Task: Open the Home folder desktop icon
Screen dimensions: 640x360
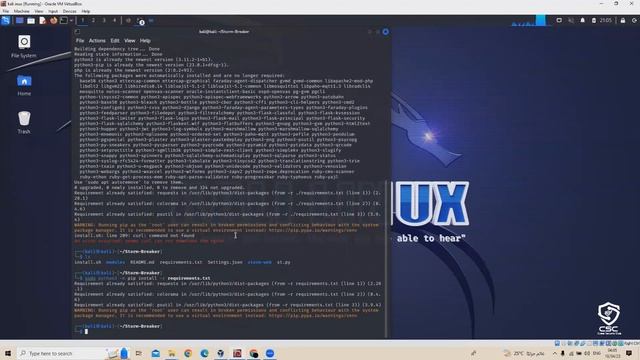Action: (x=24, y=85)
